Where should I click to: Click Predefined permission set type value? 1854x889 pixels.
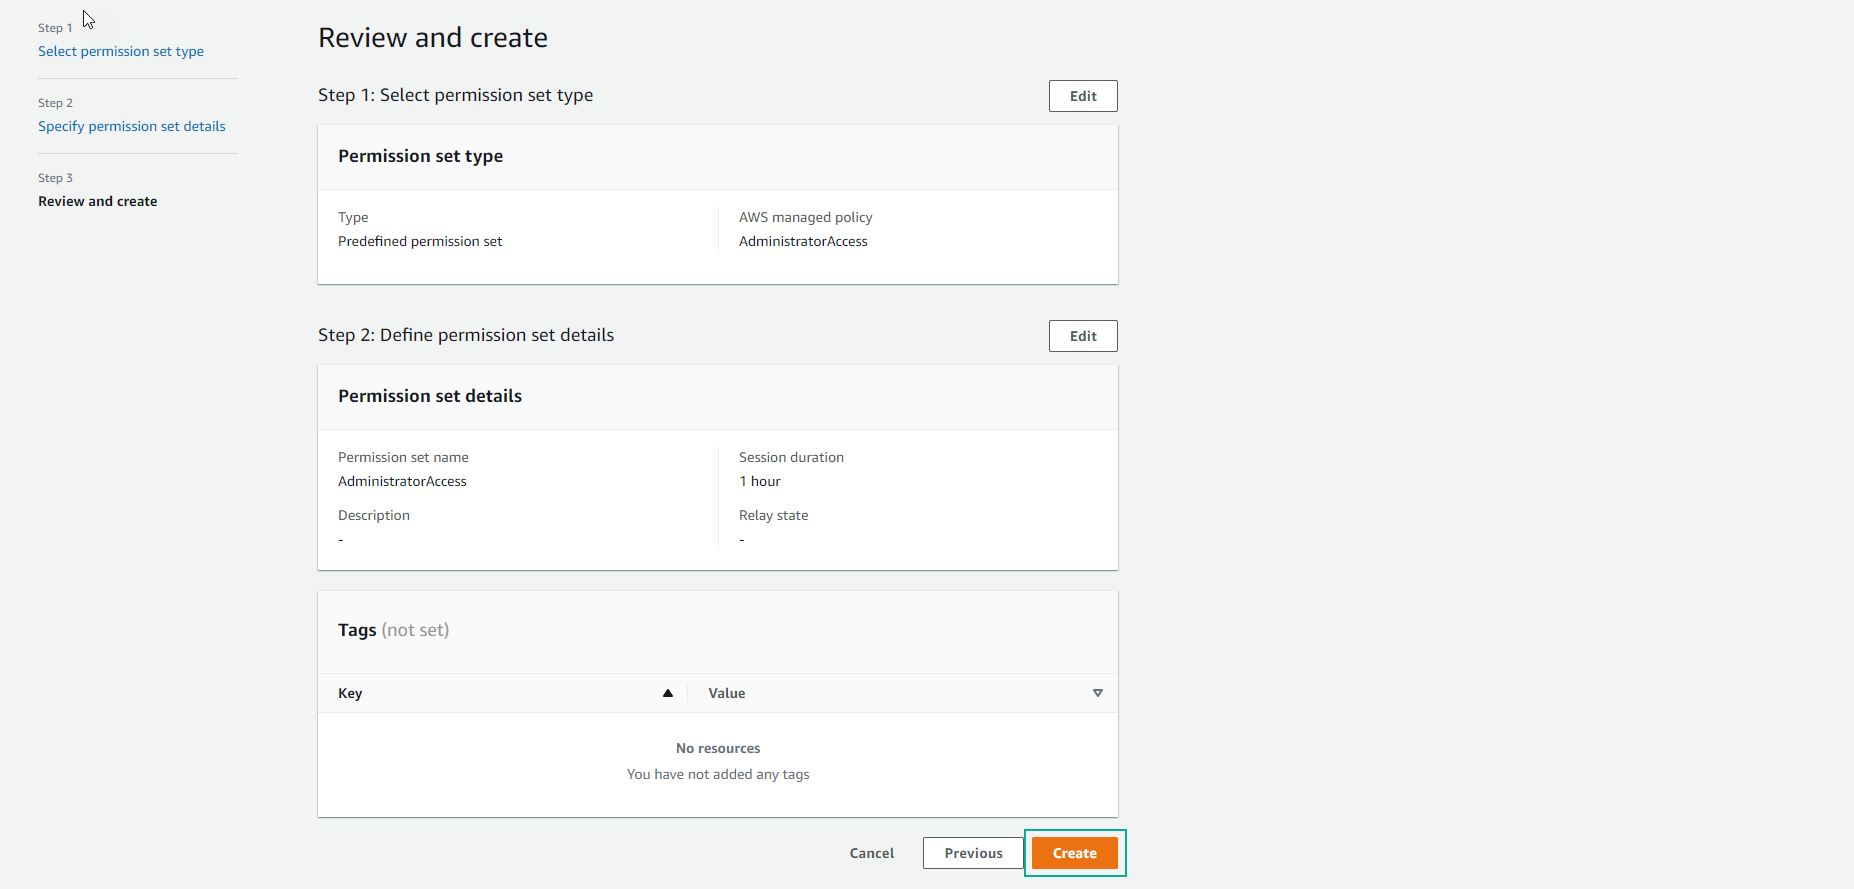click(420, 241)
